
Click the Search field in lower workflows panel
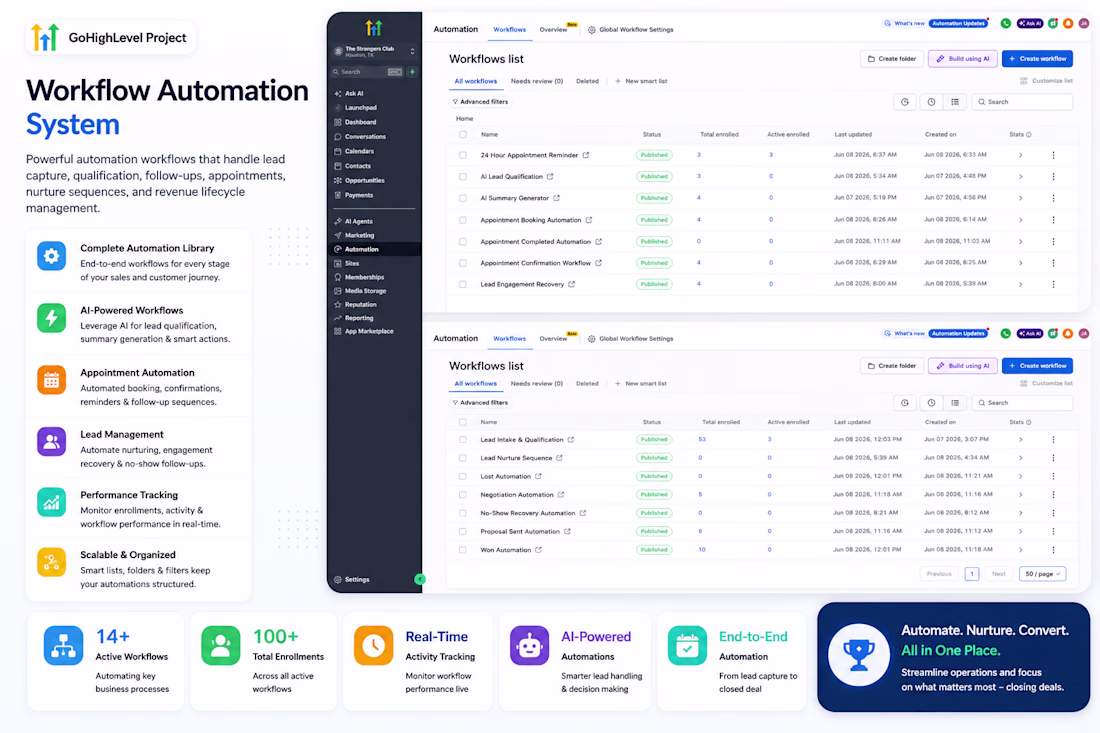coord(1022,403)
